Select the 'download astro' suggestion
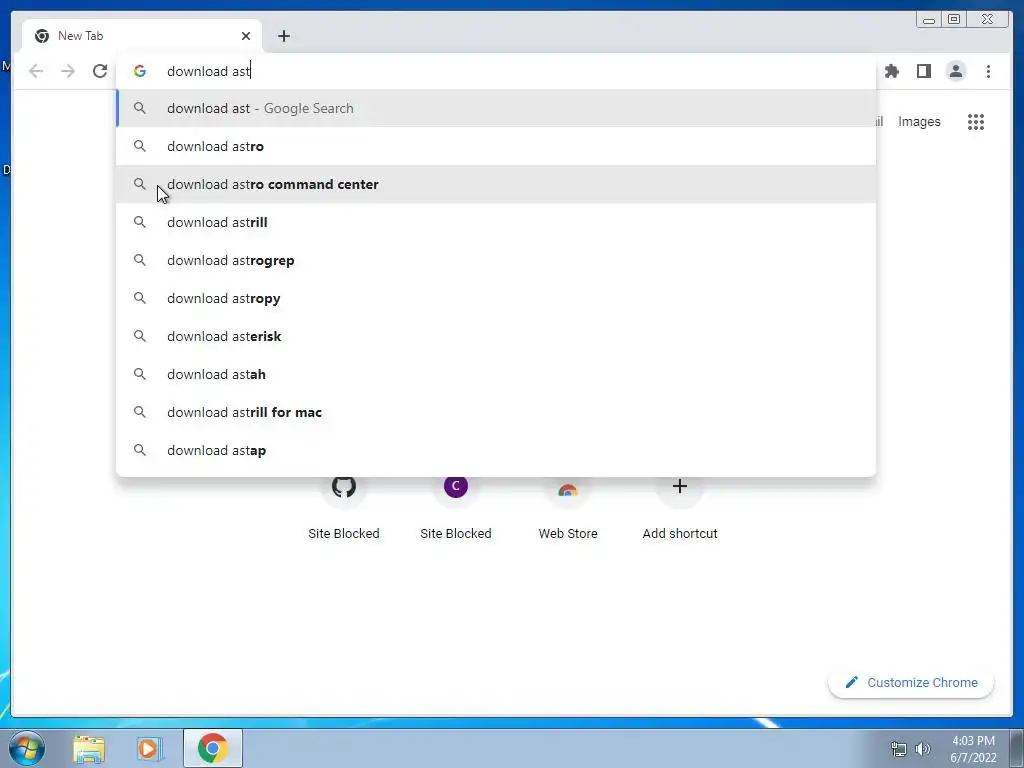This screenshot has width=1024, height=768. (x=496, y=146)
